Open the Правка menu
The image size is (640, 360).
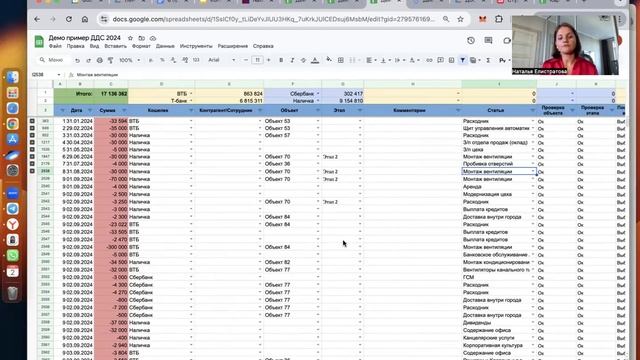pyautogui.click(x=76, y=46)
